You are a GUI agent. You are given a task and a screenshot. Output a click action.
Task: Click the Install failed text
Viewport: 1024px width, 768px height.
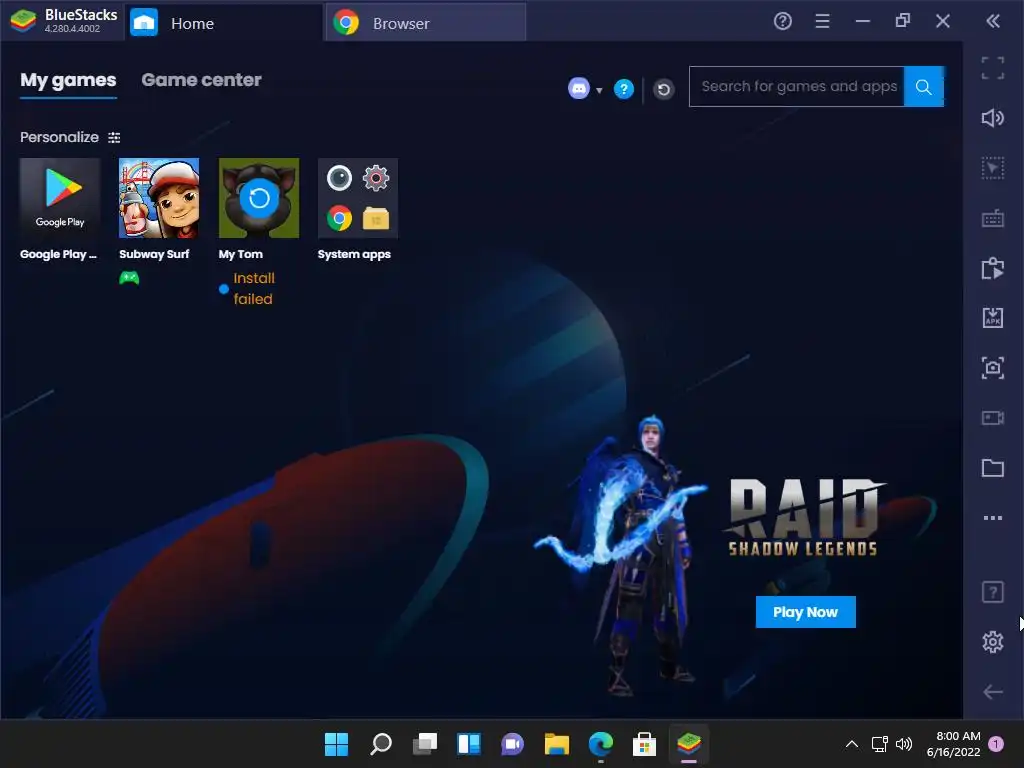(x=253, y=288)
